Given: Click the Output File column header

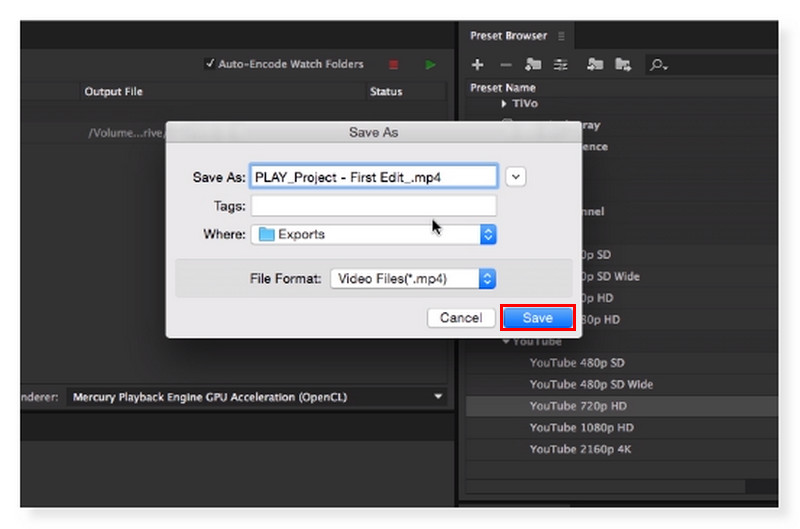Looking at the screenshot, I should pyautogui.click(x=113, y=91).
